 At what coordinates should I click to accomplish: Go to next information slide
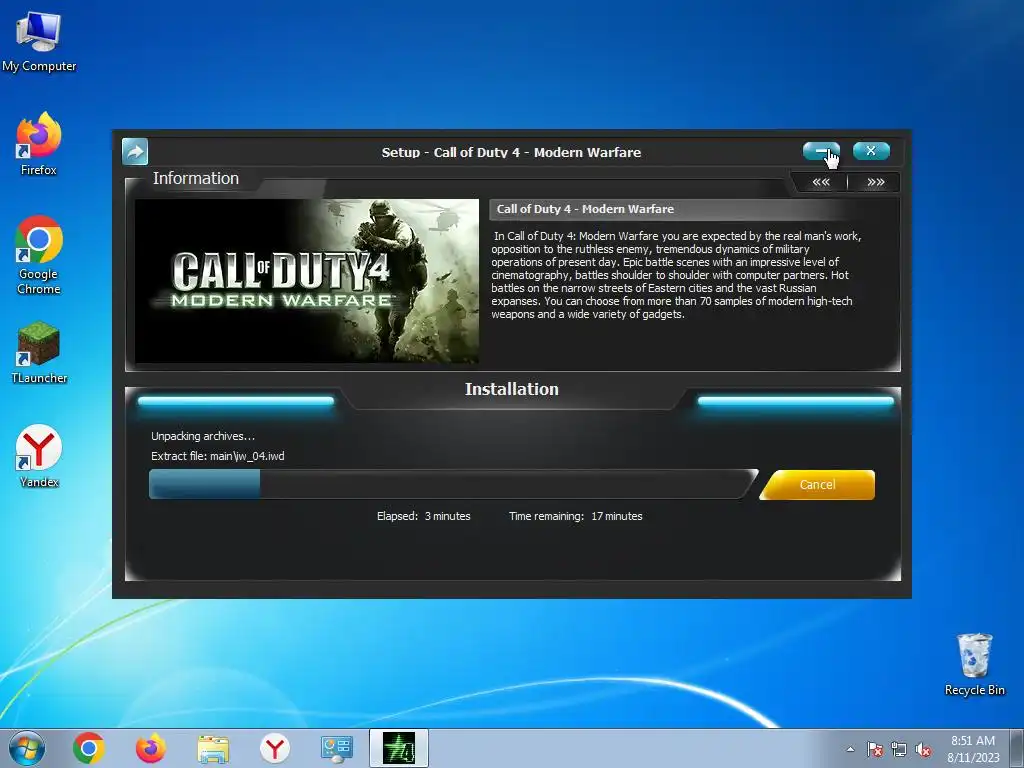(875, 182)
